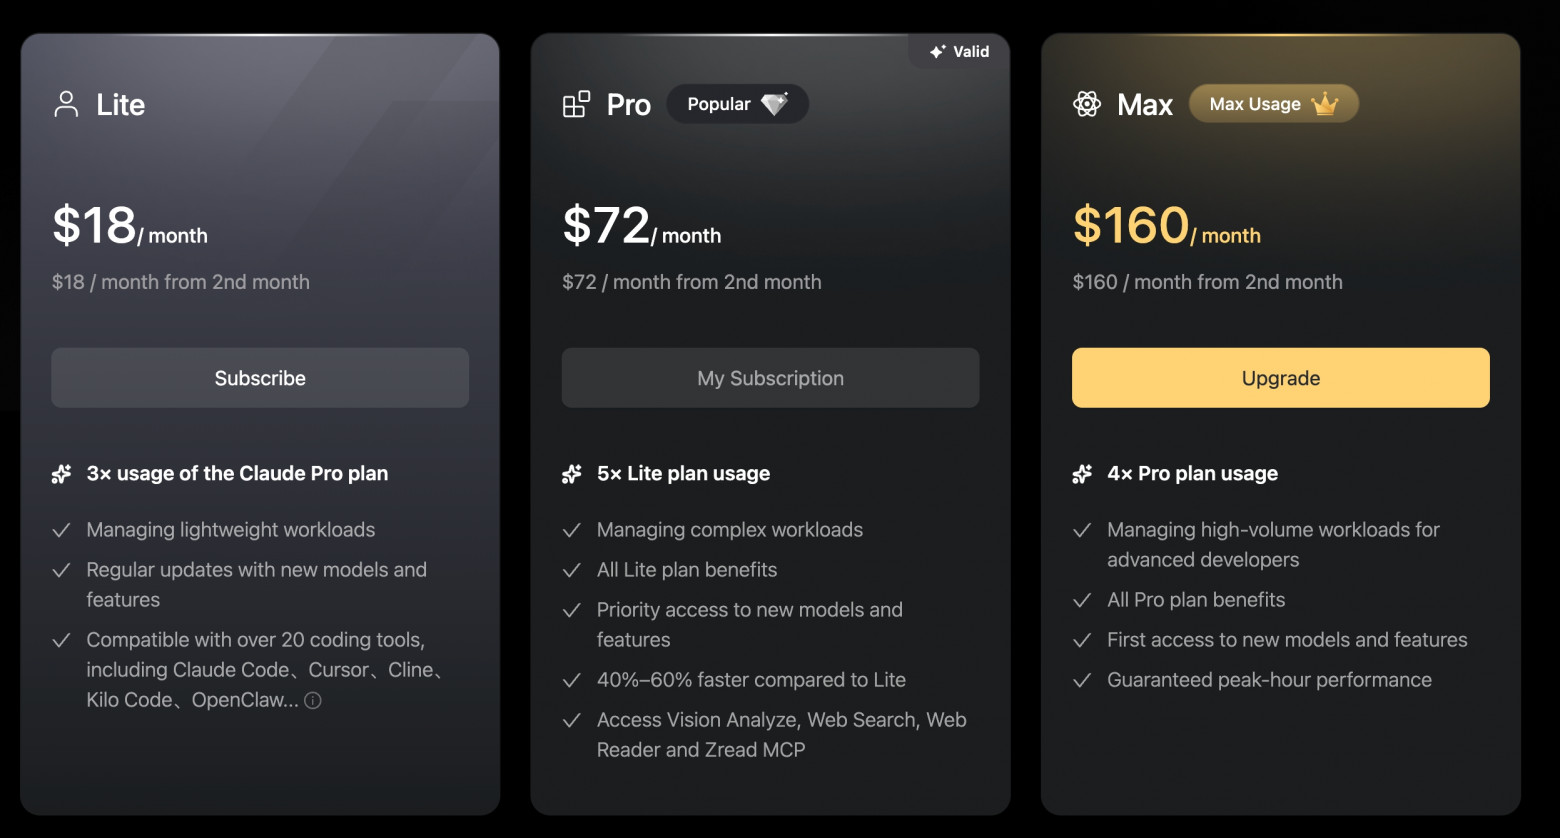1560x838 pixels.
Task: Click the diamond icon in Popular badge
Action: (x=775, y=104)
